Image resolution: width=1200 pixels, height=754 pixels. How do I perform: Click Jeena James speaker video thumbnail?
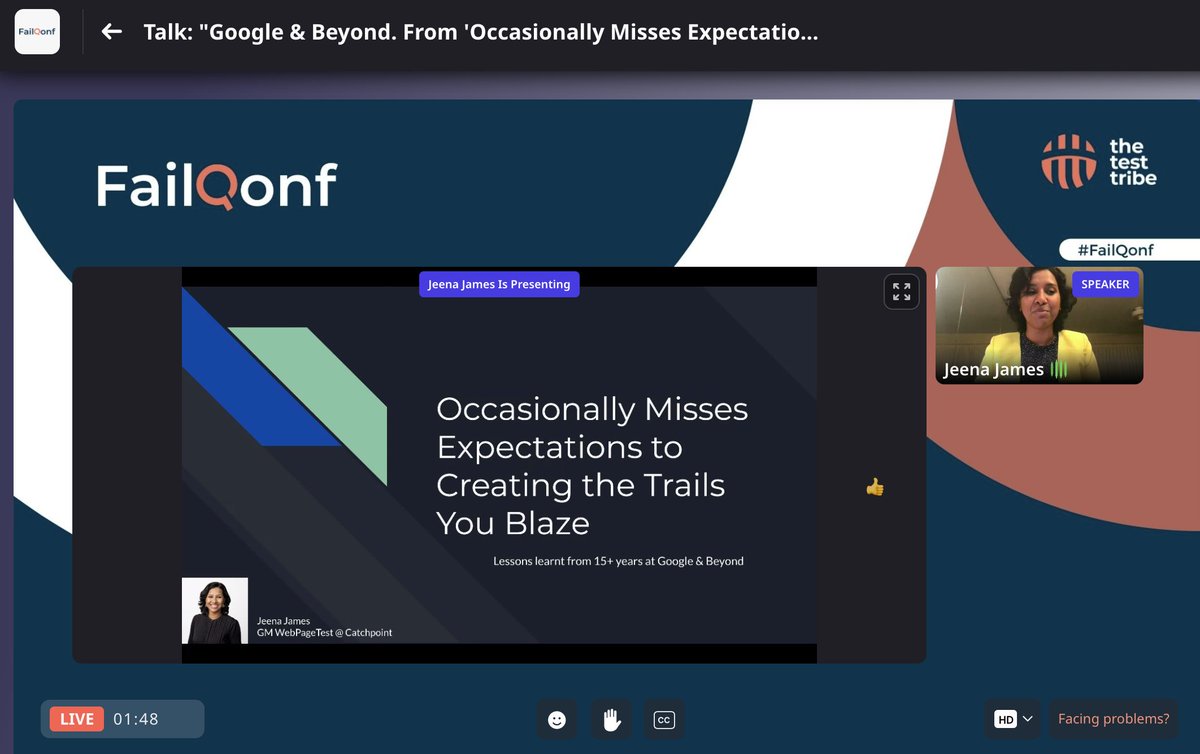pyautogui.click(x=1039, y=325)
